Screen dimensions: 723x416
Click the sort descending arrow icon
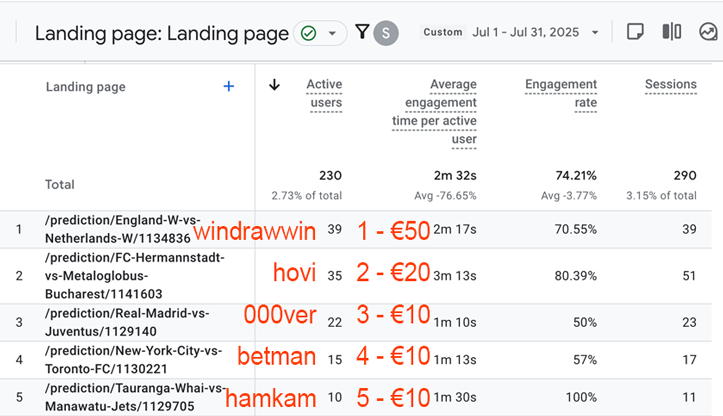[274, 85]
